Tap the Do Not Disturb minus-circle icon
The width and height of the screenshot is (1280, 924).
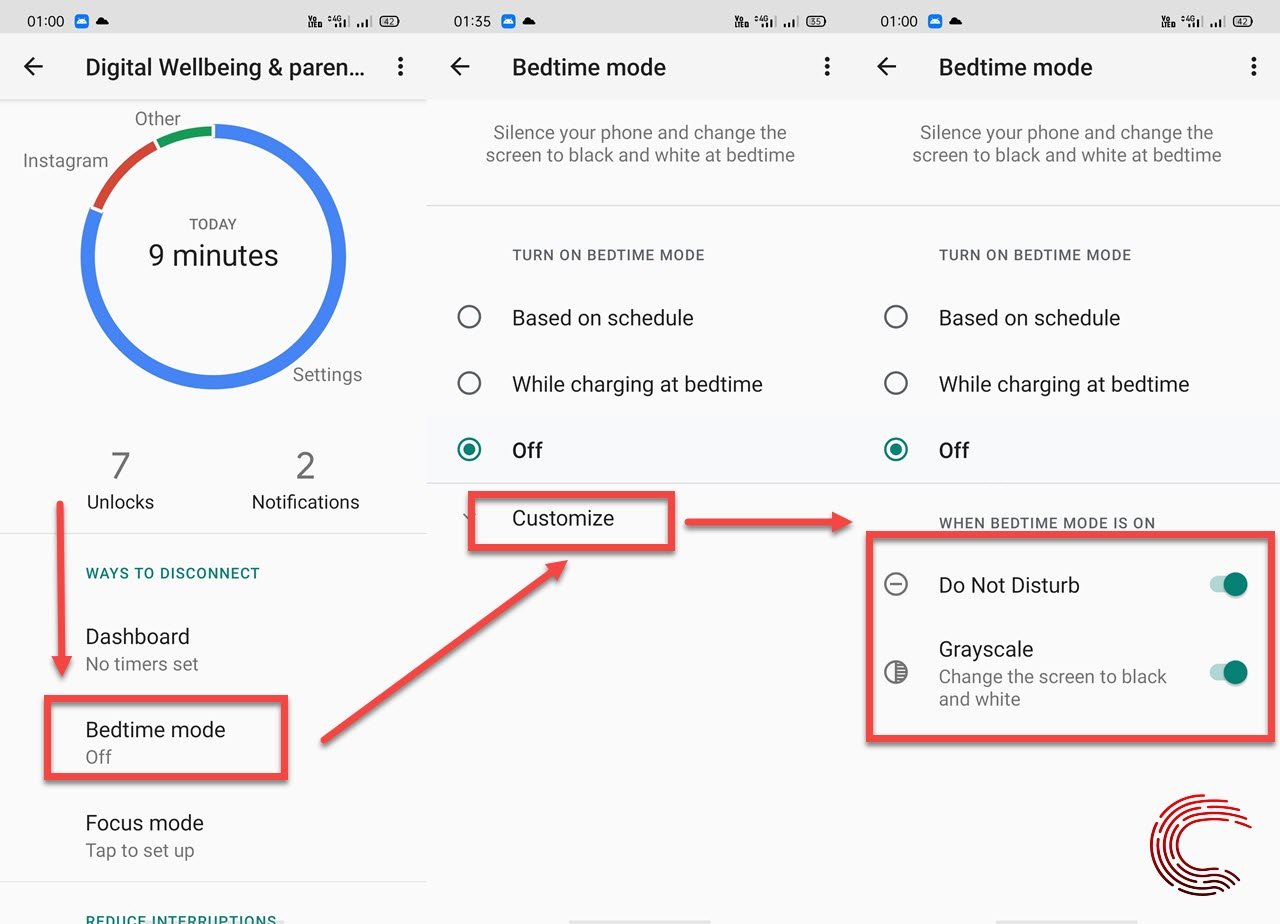pyautogui.click(x=896, y=585)
